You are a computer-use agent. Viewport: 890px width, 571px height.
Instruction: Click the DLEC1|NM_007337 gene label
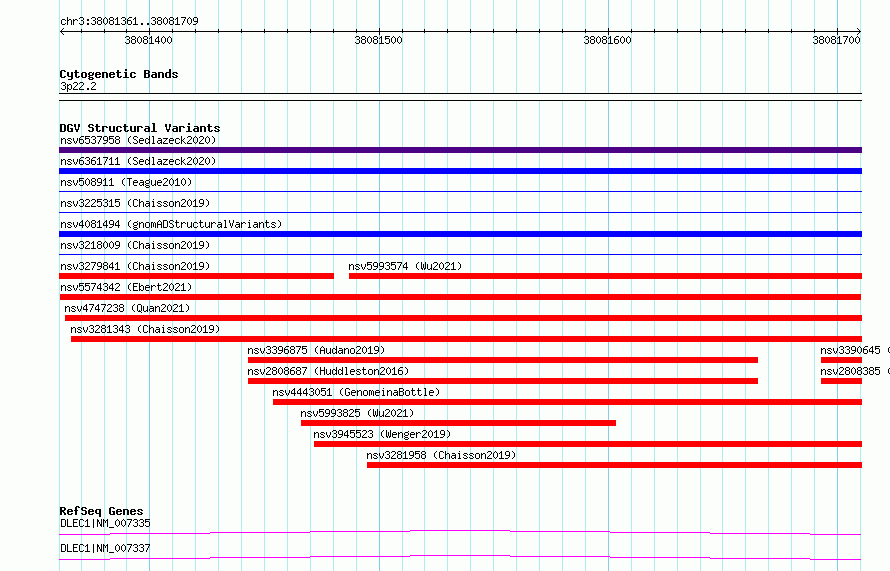coord(106,548)
